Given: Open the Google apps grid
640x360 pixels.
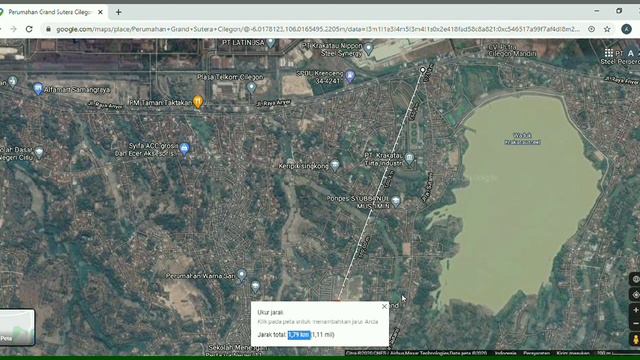Looking at the screenshot, I should point(609,53).
